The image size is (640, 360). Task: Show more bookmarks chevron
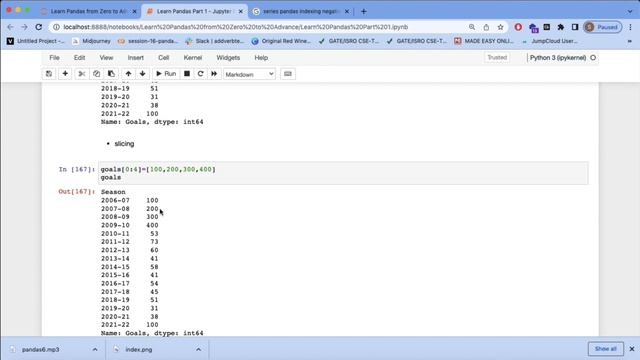[630, 41]
